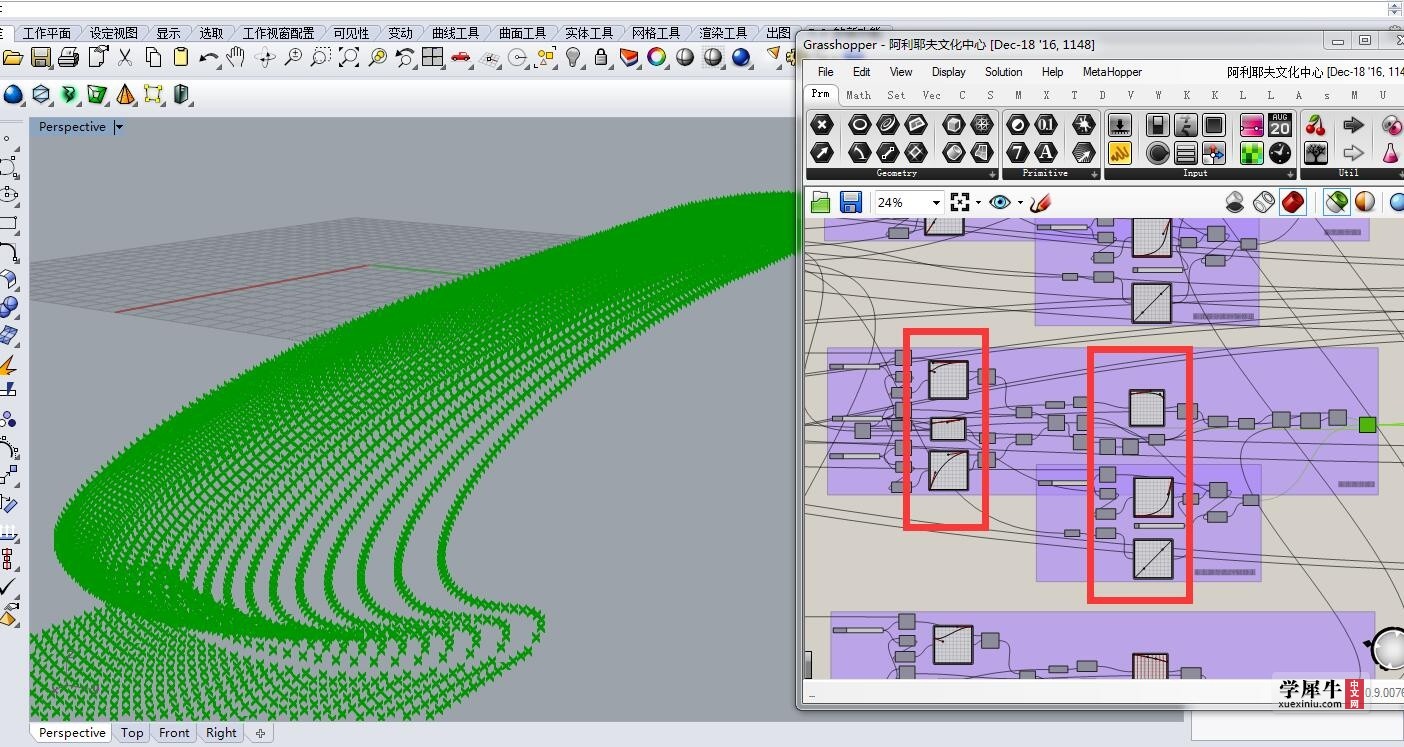1404x747 pixels.
Task: Toggle shaded red preview mode in Grasshopper
Action: click(x=1293, y=202)
